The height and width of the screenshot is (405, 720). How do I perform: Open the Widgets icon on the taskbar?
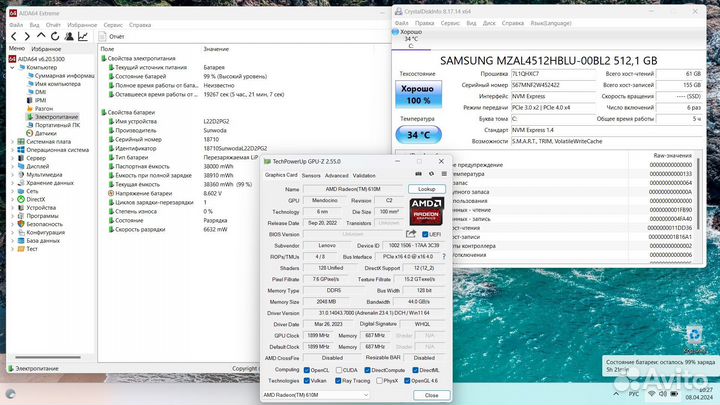point(10,394)
